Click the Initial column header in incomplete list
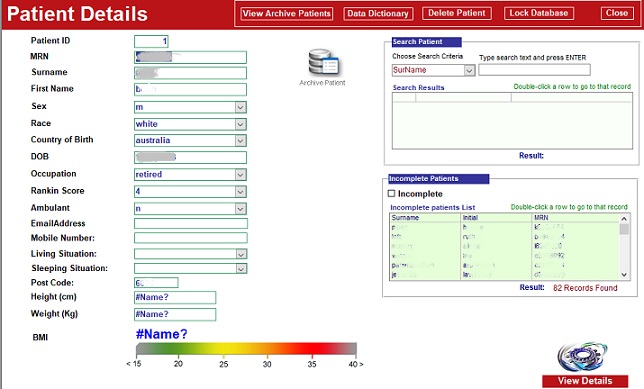 pyautogui.click(x=496, y=218)
